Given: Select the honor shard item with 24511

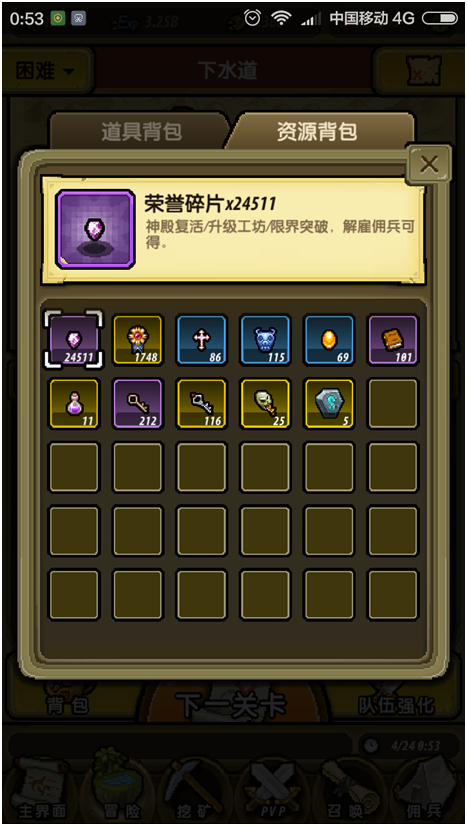Looking at the screenshot, I should pos(74,340).
